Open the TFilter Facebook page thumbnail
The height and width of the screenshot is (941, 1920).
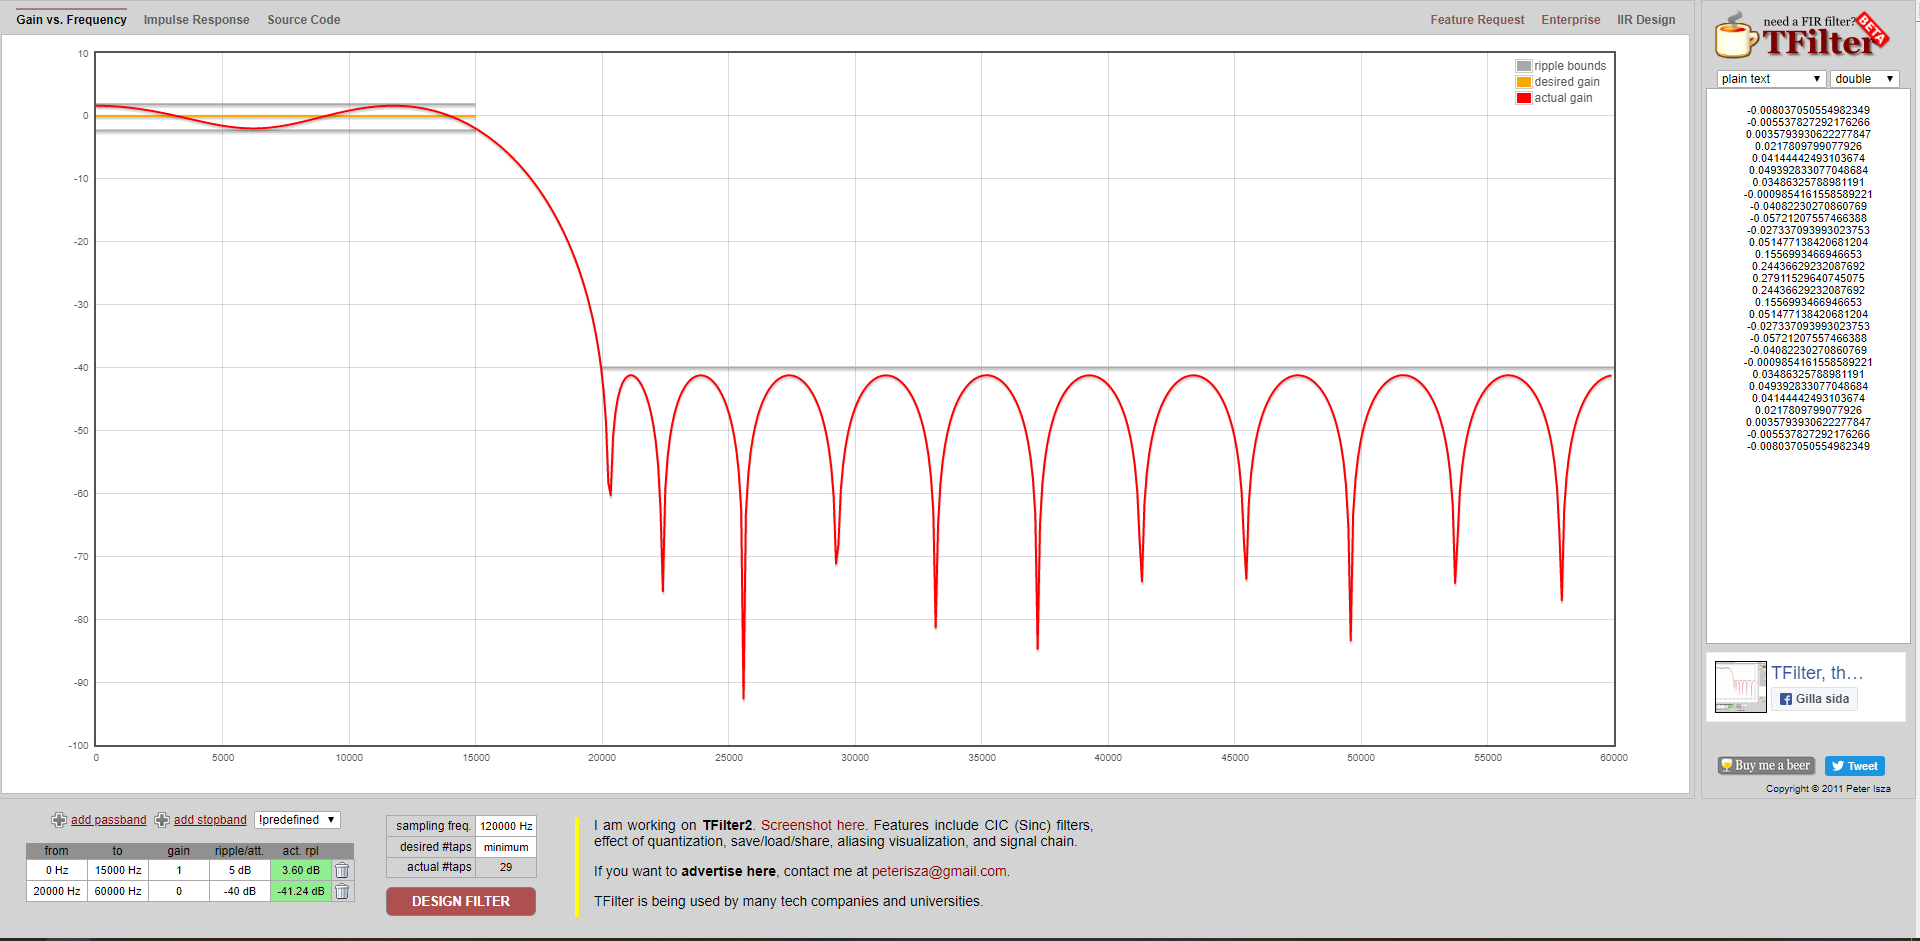pyautogui.click(x=1740, y=687)
